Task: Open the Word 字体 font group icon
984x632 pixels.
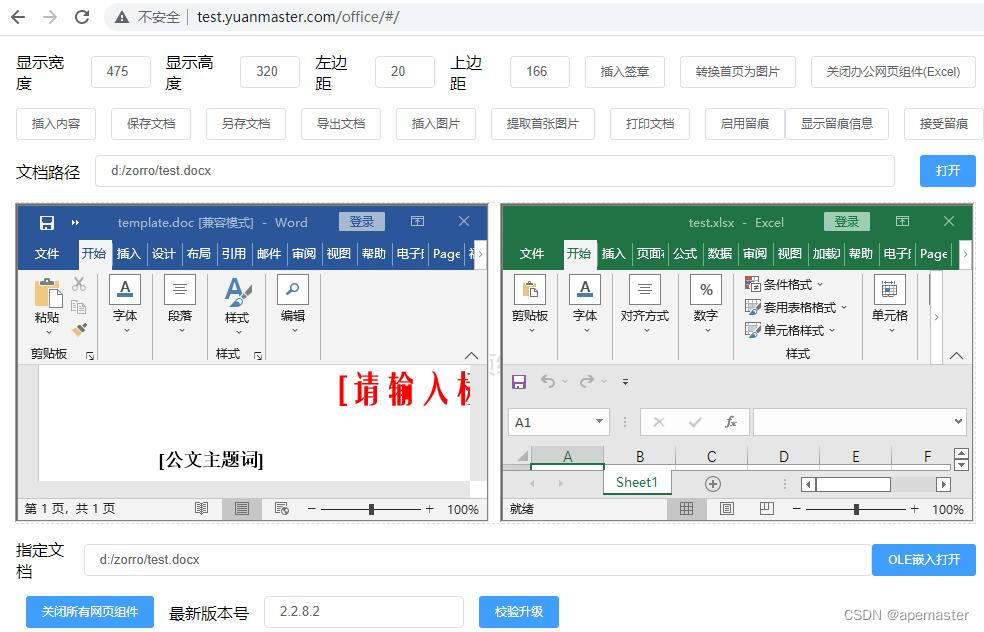Action: pos(125,290)
